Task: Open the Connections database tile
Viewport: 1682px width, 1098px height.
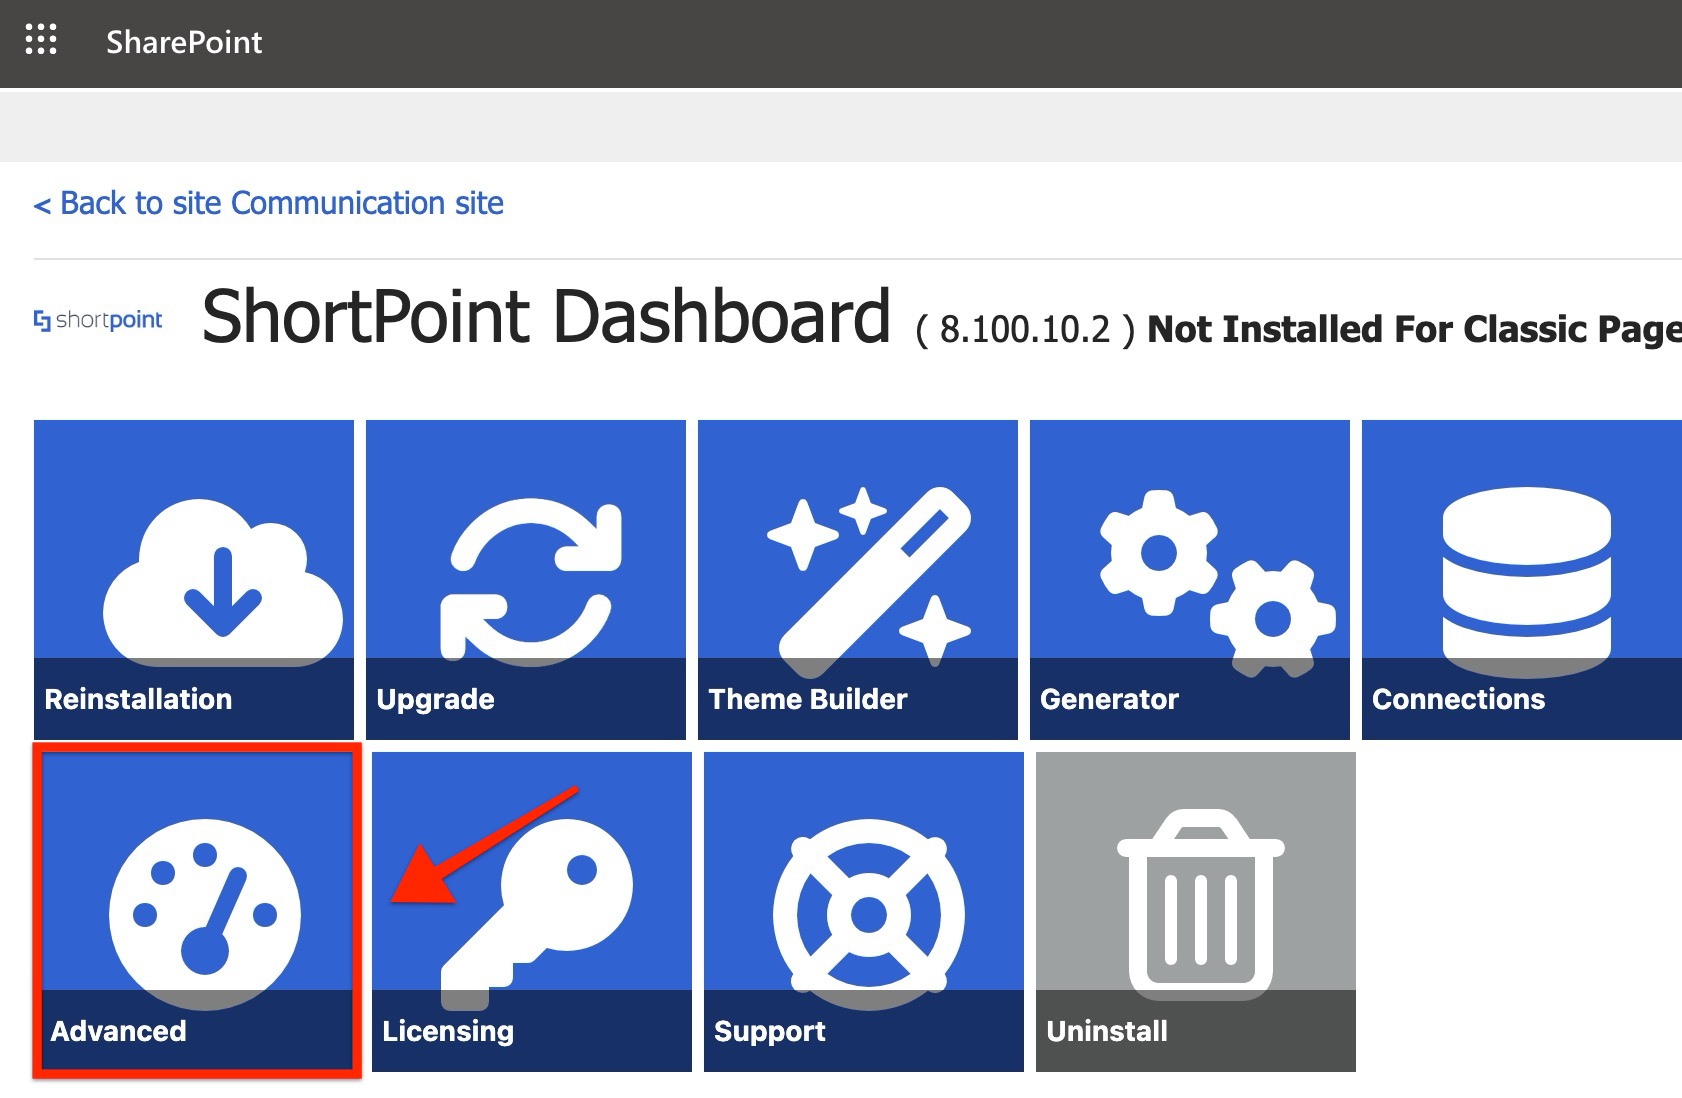Action: tap(1522, 580)
